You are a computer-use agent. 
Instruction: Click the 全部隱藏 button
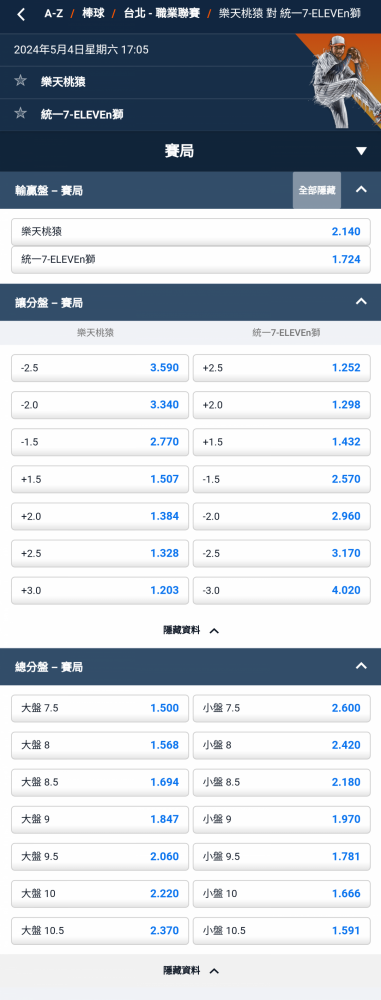coord(317,190)
